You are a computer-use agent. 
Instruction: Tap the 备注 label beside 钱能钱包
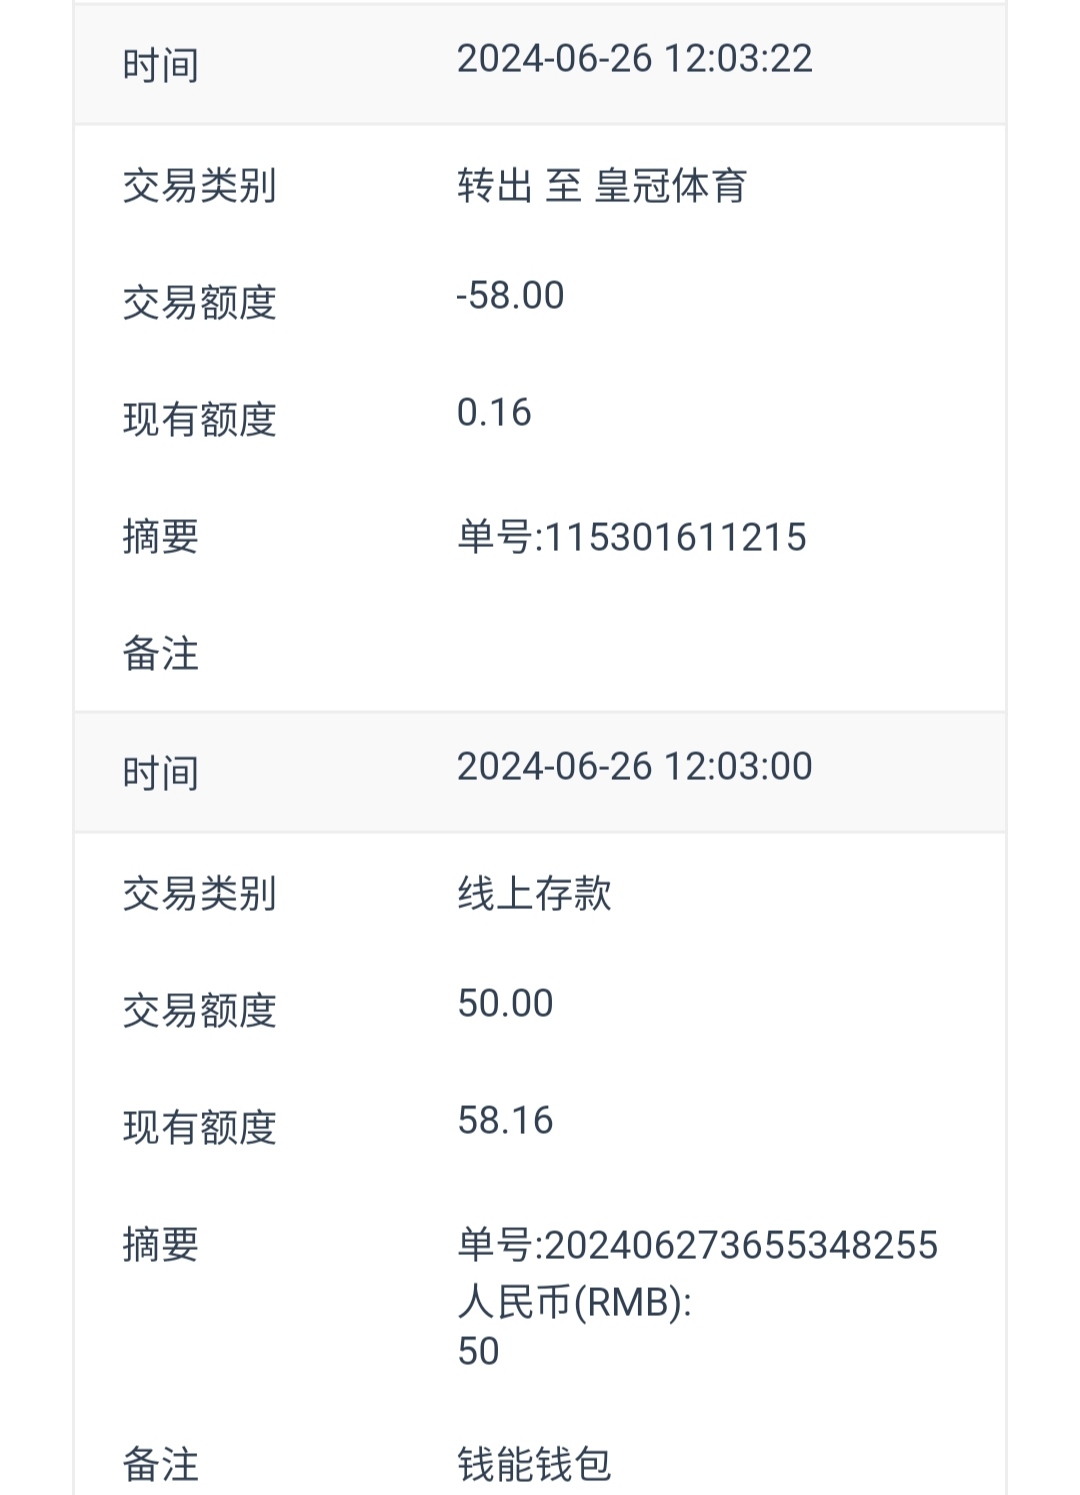point(160,1464)
